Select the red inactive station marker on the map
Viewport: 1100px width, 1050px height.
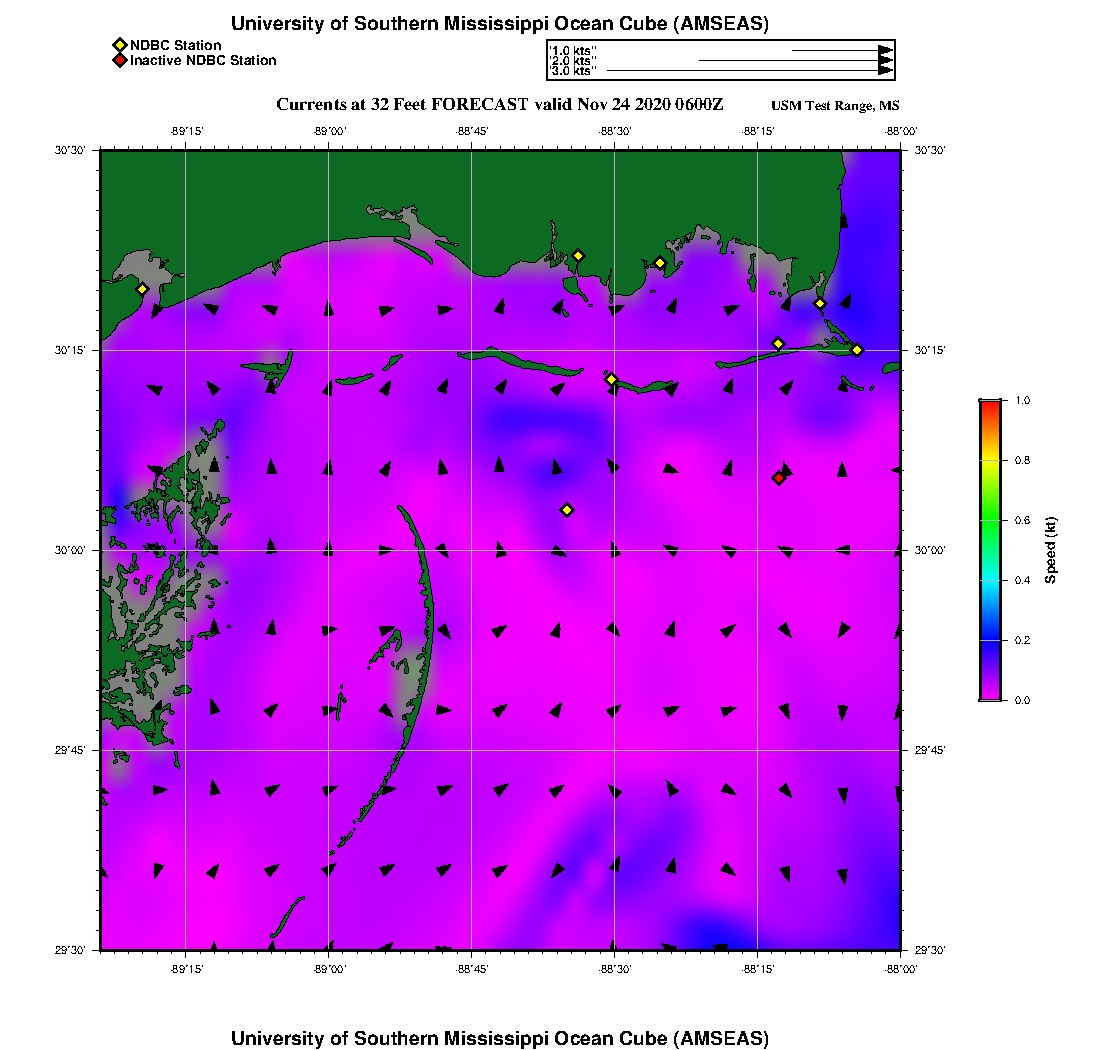(x=778, y=478)
